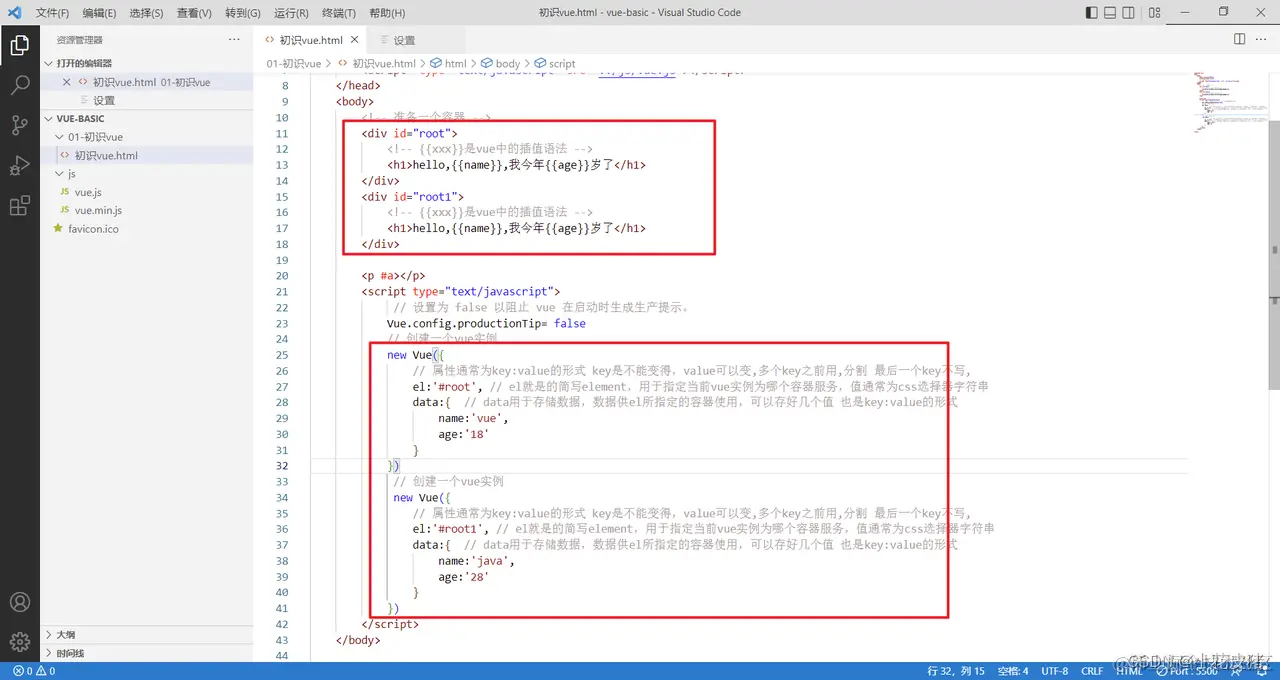Click the VS Code logo icon
Screen dimensions: 1280x680
[15, 13]
